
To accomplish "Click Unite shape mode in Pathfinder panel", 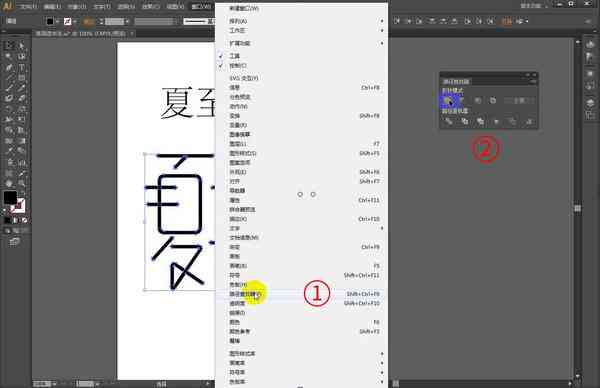I will (x=447, y=101).
